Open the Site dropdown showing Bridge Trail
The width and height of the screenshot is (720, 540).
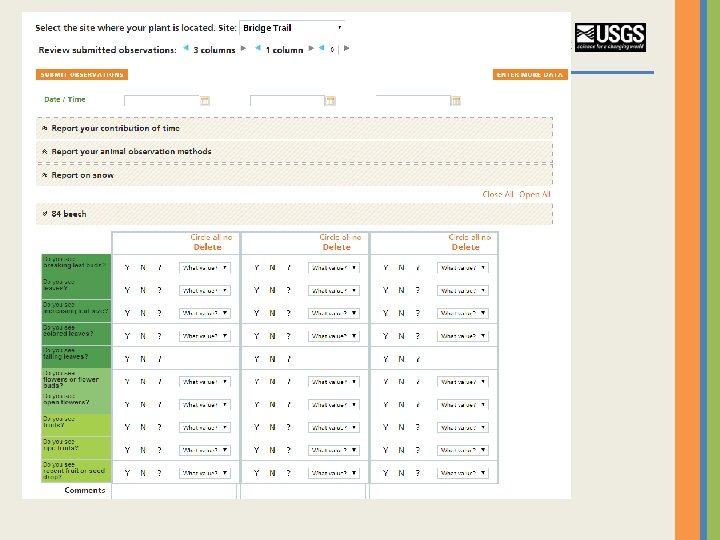[292, 28]
